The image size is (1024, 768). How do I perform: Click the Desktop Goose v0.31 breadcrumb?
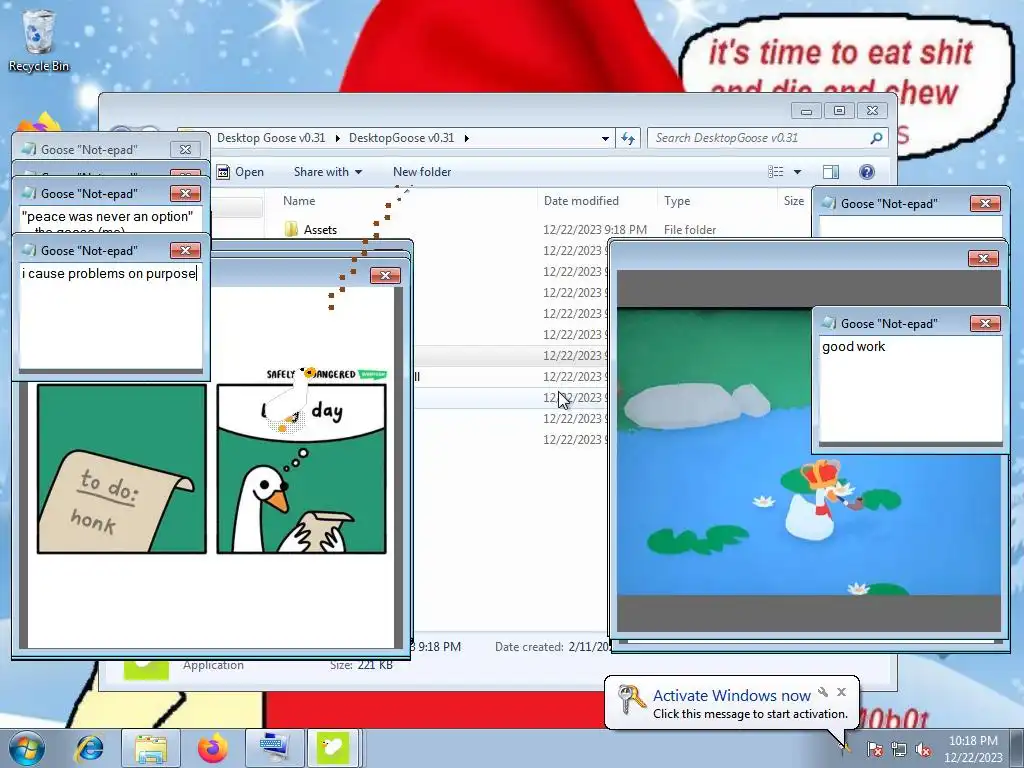coord(271,138)
